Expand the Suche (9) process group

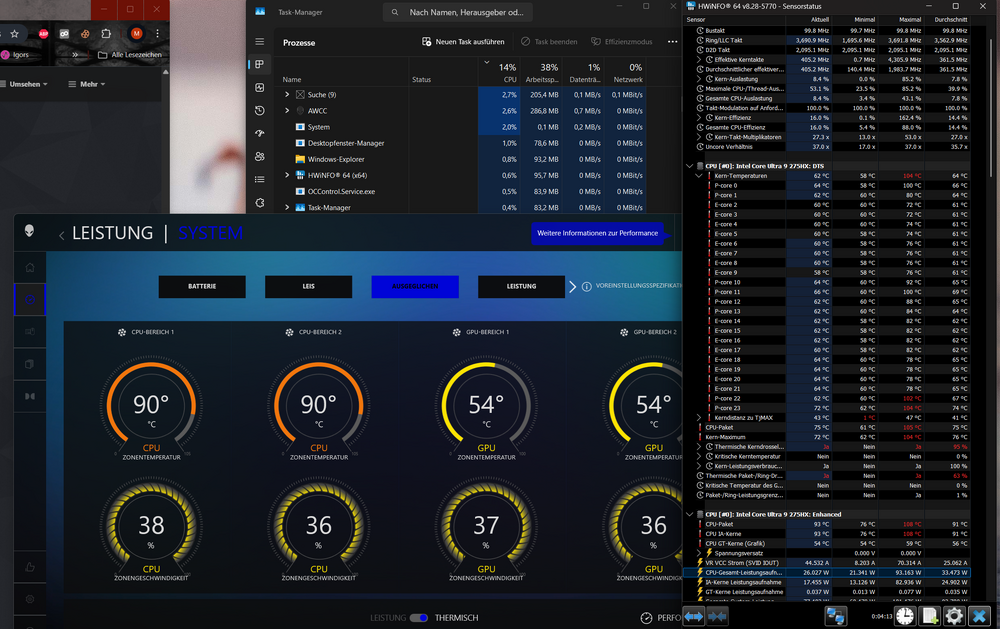[287, 95]
